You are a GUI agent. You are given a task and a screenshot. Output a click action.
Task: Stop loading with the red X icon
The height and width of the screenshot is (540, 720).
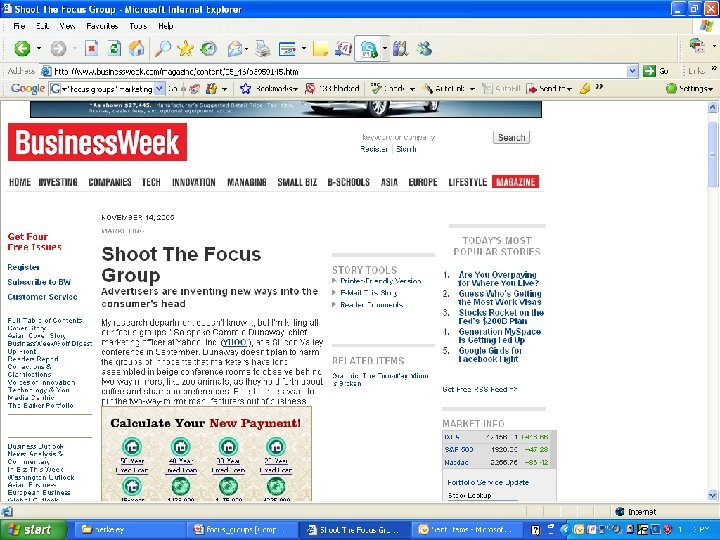(x=91, y=48)
